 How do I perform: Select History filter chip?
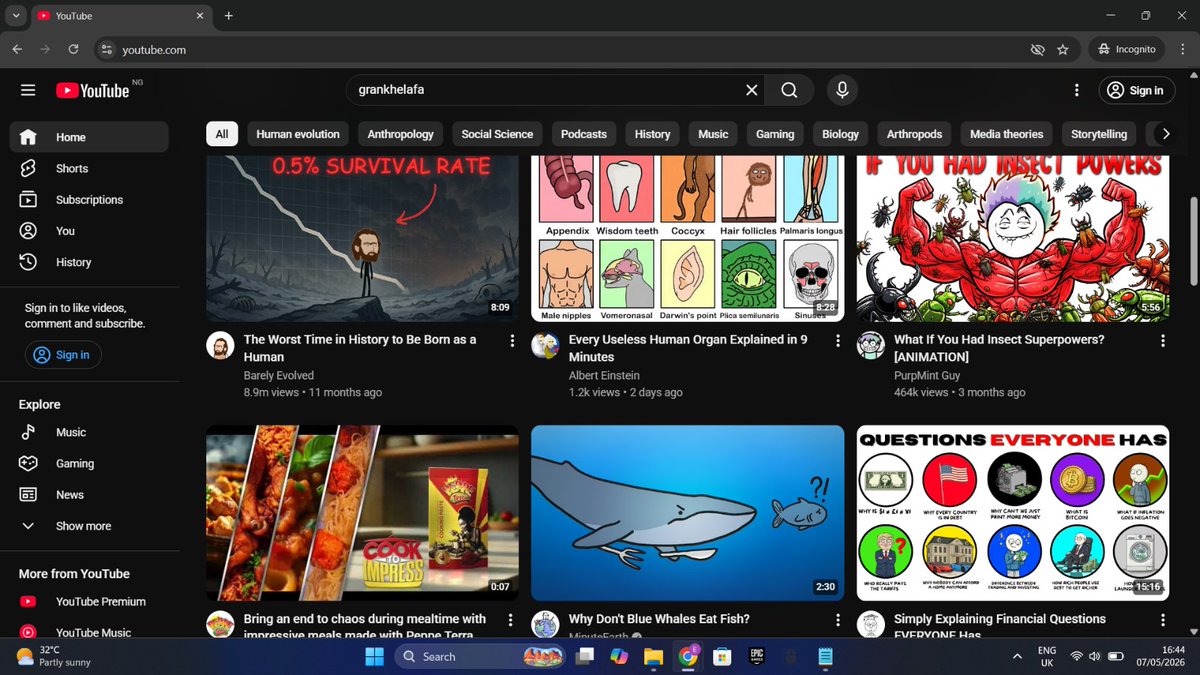[652, 134]
